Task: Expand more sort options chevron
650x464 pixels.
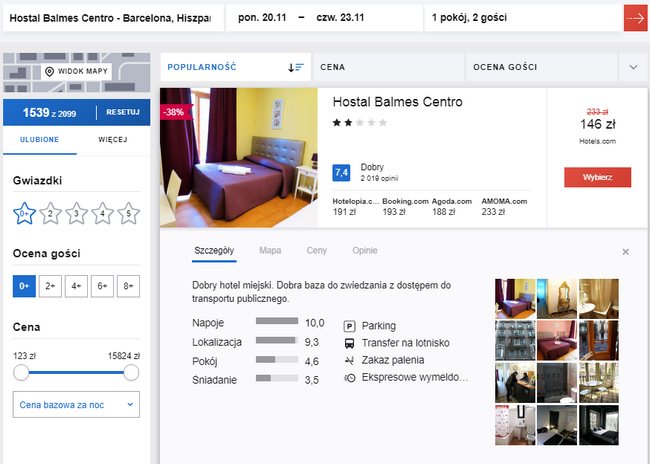Action: (x=633, y=67)
